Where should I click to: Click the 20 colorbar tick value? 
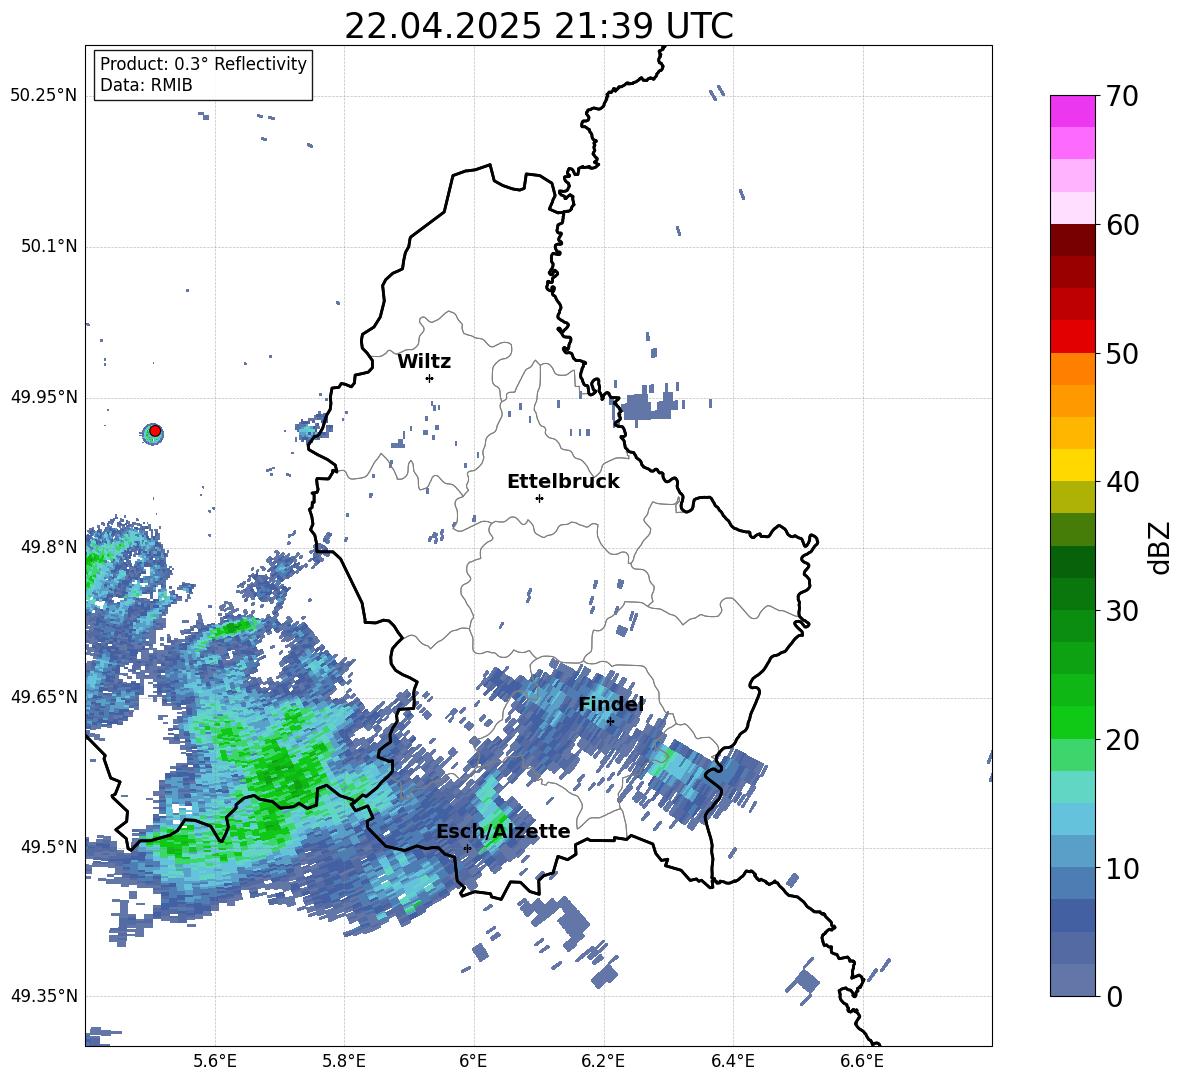pos(1123,739)
